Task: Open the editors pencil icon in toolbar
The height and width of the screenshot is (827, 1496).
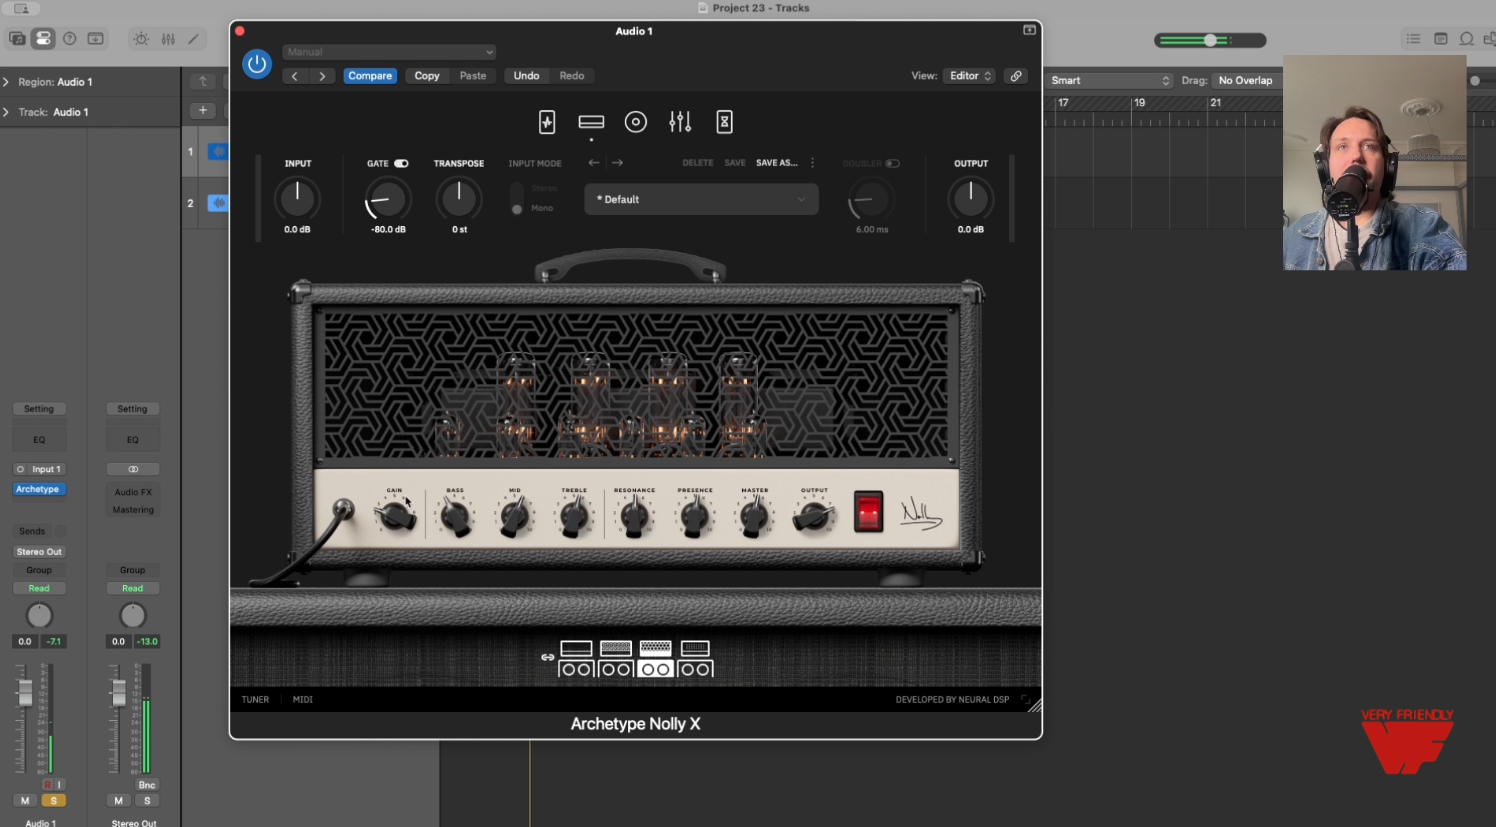Action: (x=194, y=39)
